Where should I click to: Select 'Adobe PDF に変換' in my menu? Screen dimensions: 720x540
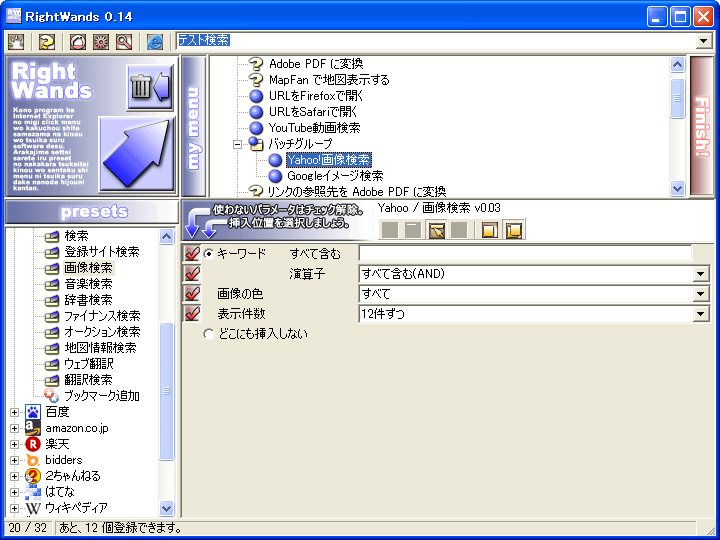tap(316, 64)
